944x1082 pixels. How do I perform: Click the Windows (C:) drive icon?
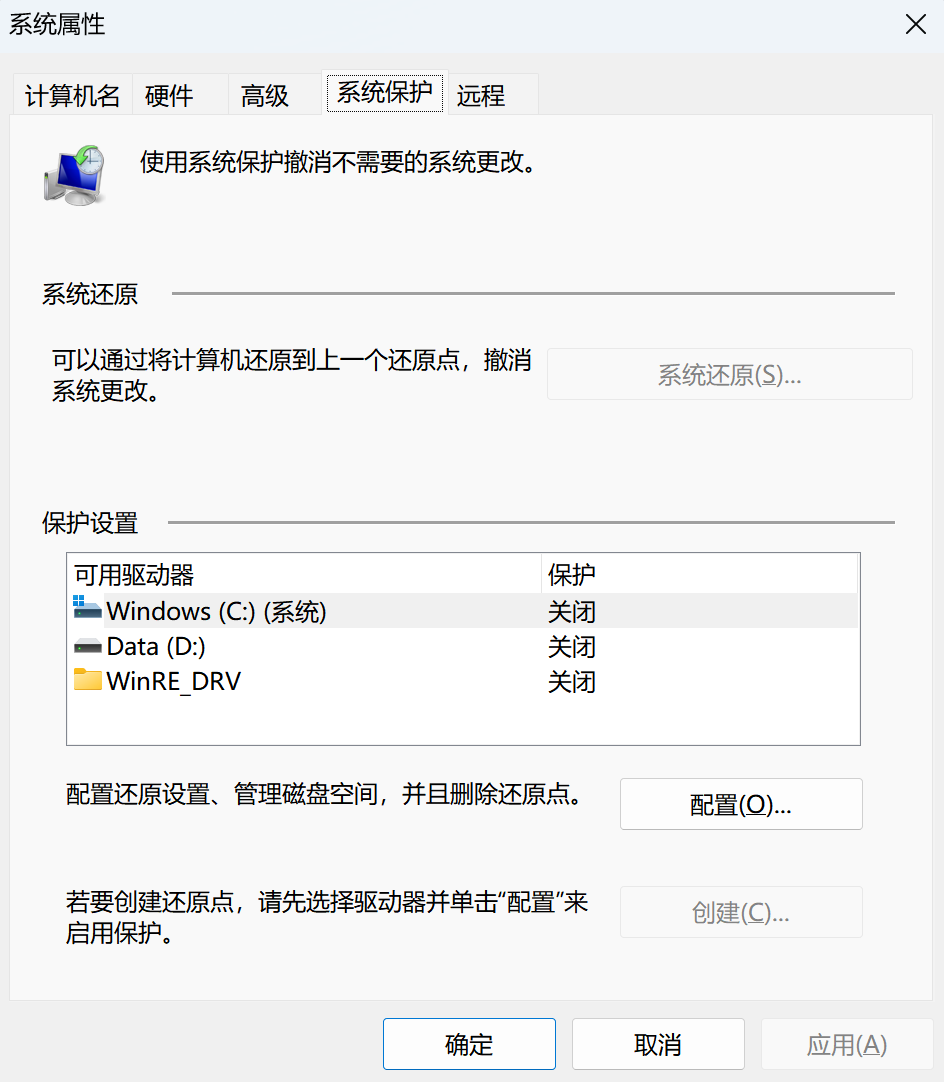click(x=86, y=610)
